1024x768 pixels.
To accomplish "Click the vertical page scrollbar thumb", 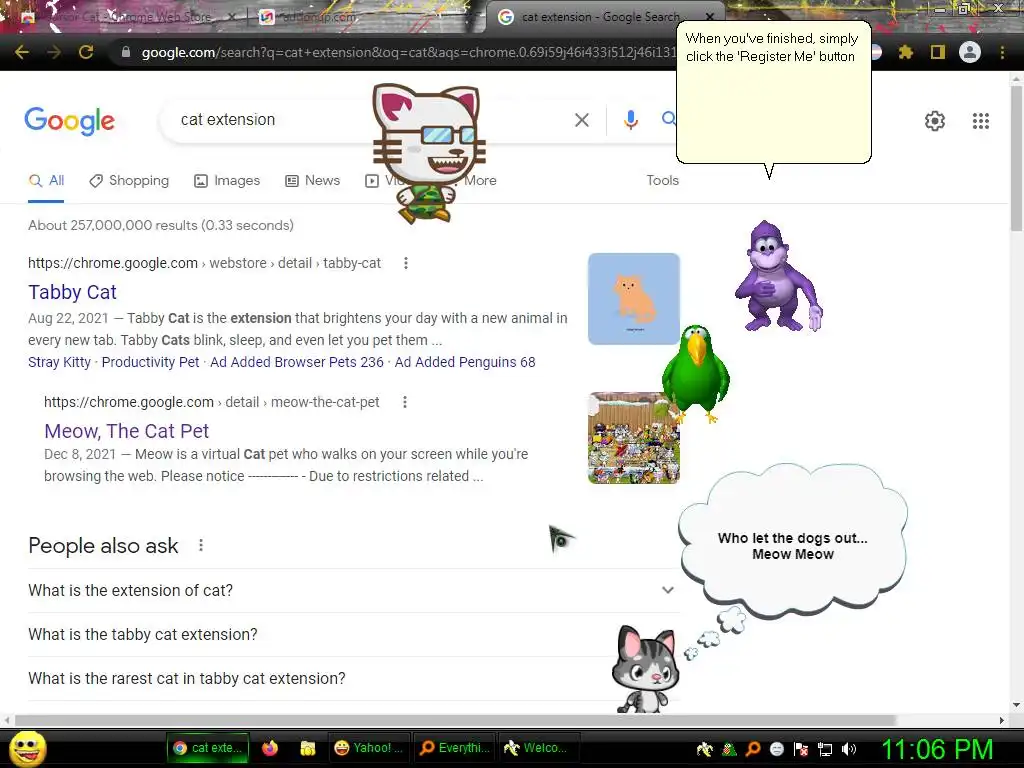I will pos(1016,157).
